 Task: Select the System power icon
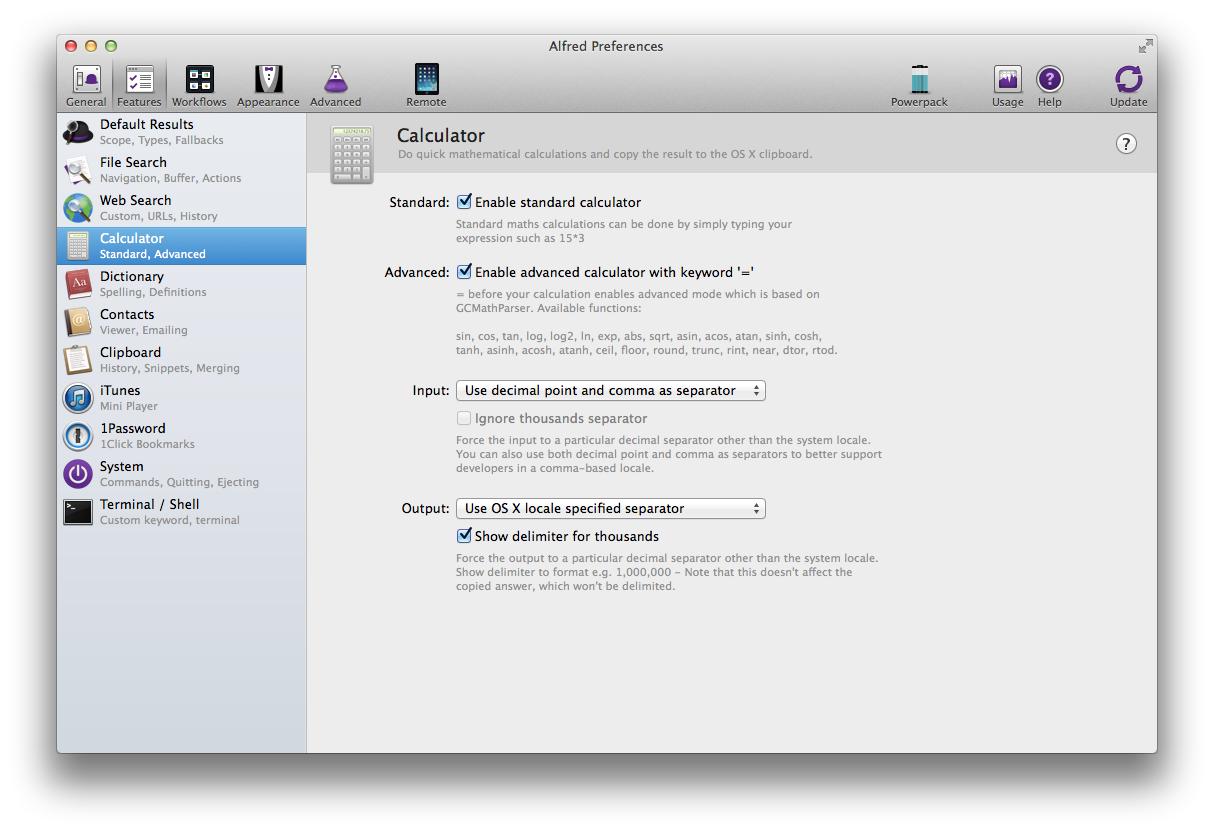(x=78, y=474)
